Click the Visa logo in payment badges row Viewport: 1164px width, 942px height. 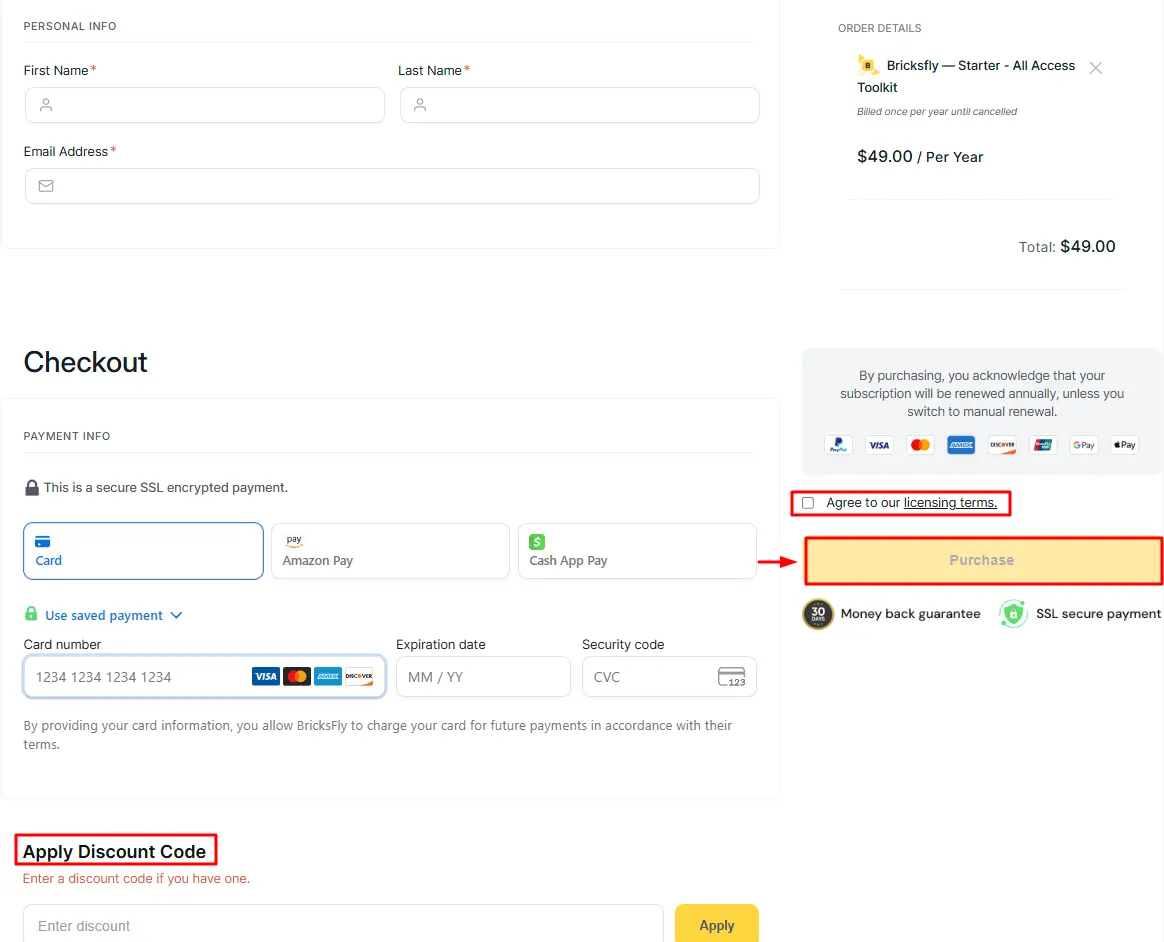pyautogui.click(x=879, y=445)
